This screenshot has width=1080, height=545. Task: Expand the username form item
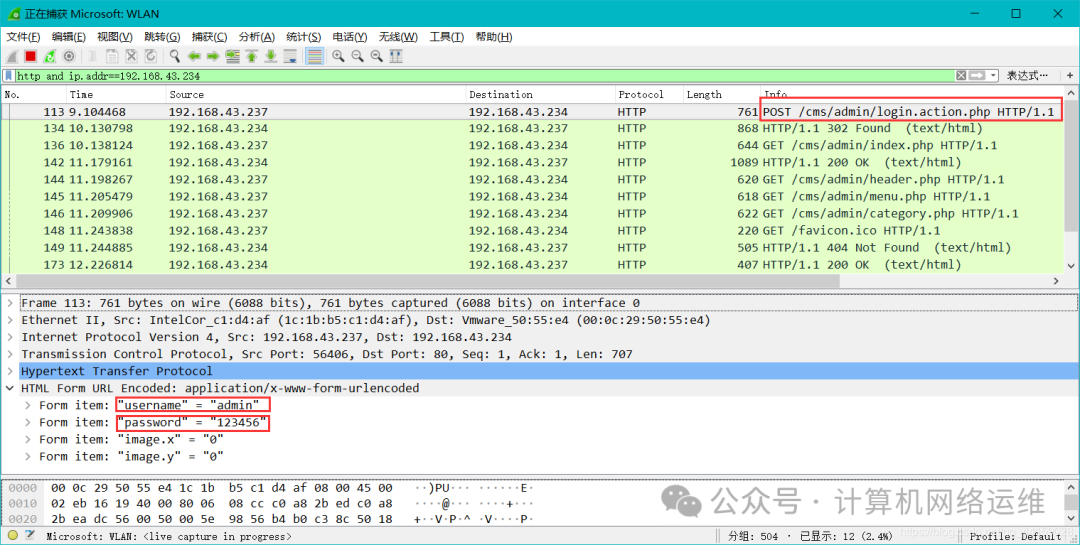click(27, 405)
